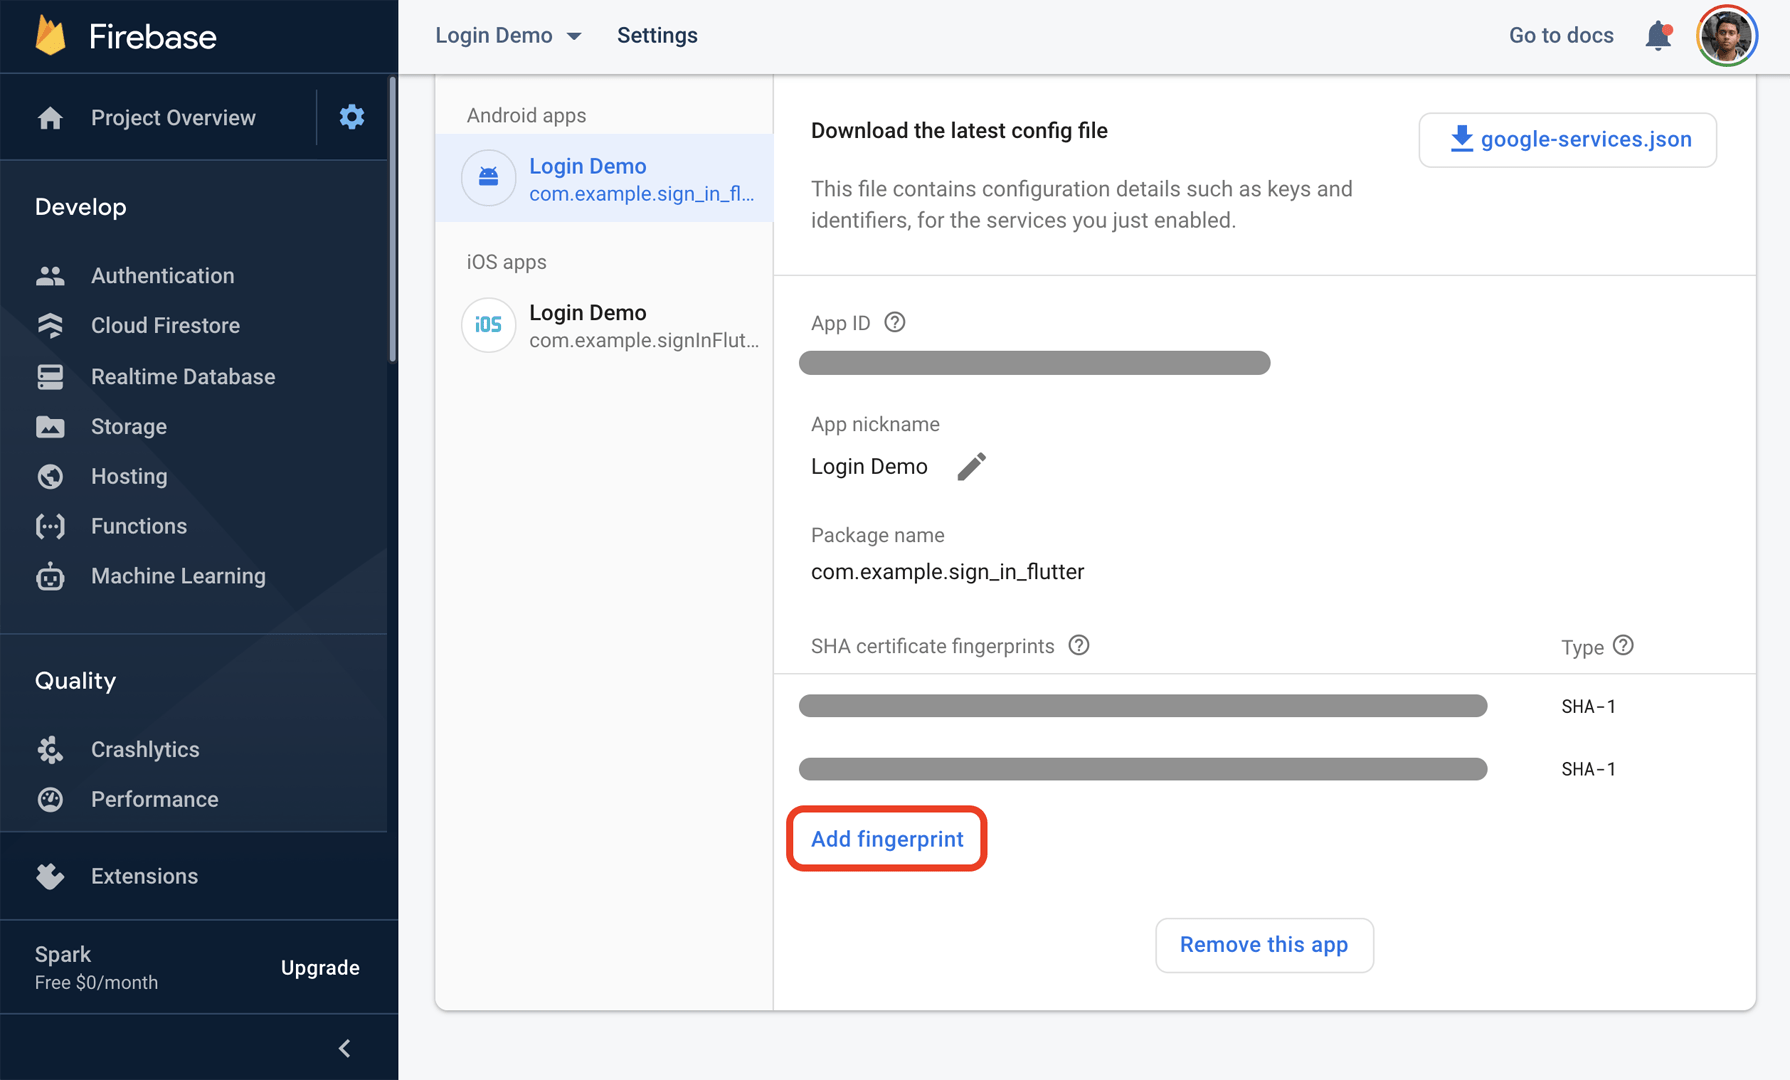Show App ID help tooltip icon
The height and width of the screenshot is (1080, 1790).
[895, 322]
